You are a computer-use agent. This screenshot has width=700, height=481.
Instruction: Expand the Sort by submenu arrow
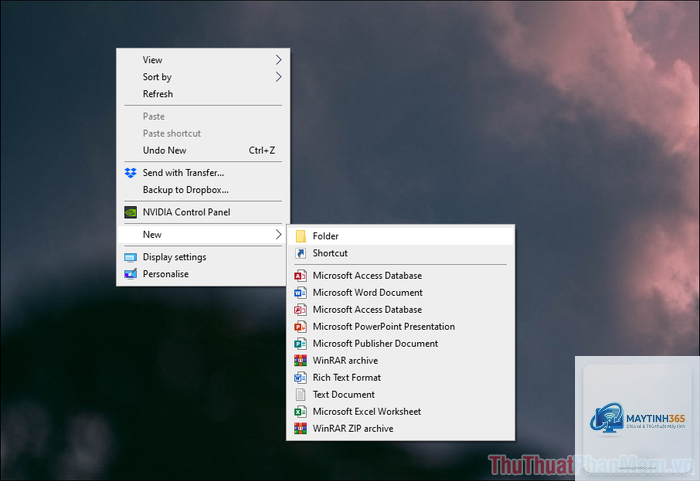pos(278,77)
